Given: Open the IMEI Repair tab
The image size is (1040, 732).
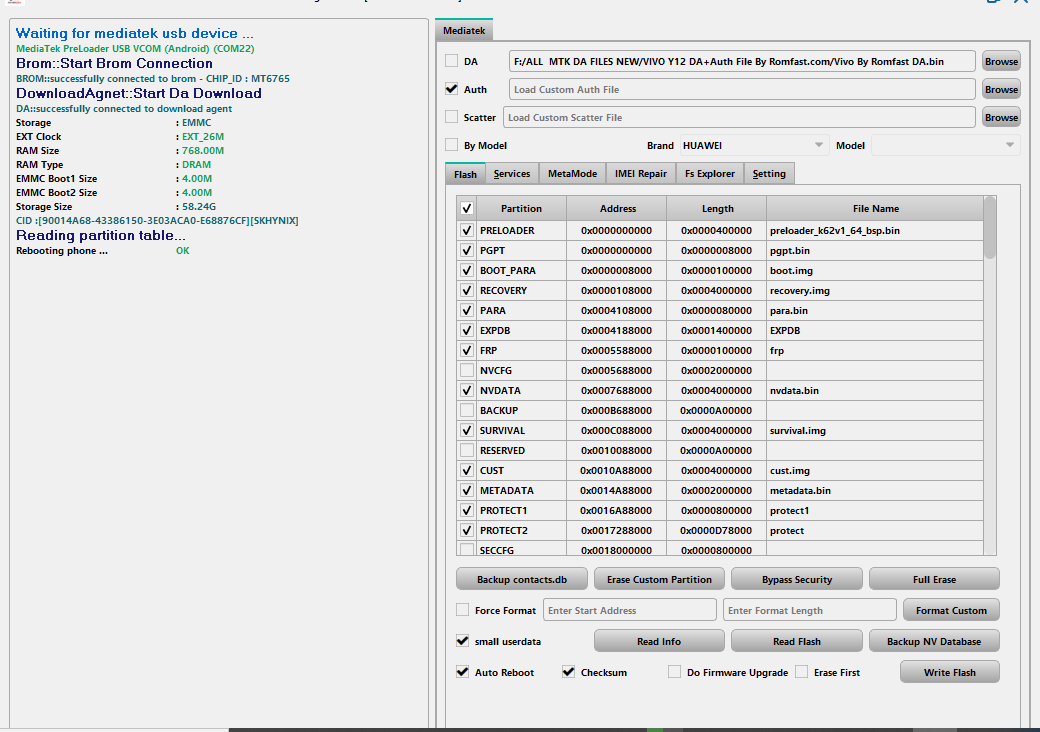Looking at the screenshot, I should click(x=641, y=174).
